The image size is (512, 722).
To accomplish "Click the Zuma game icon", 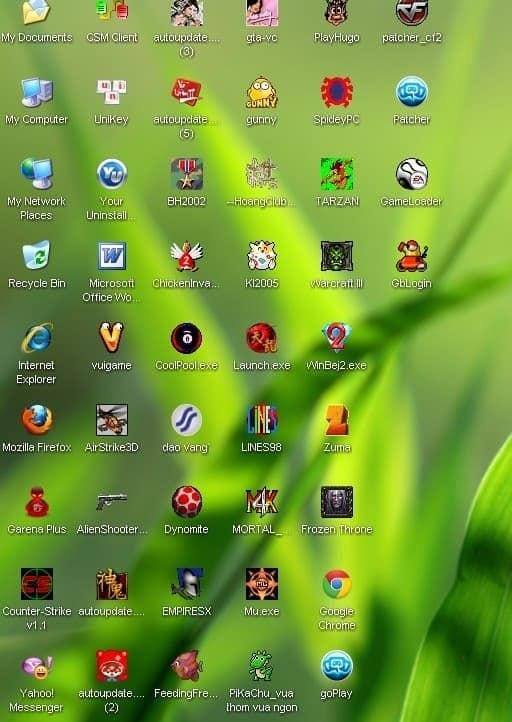I will coord(337,419).
